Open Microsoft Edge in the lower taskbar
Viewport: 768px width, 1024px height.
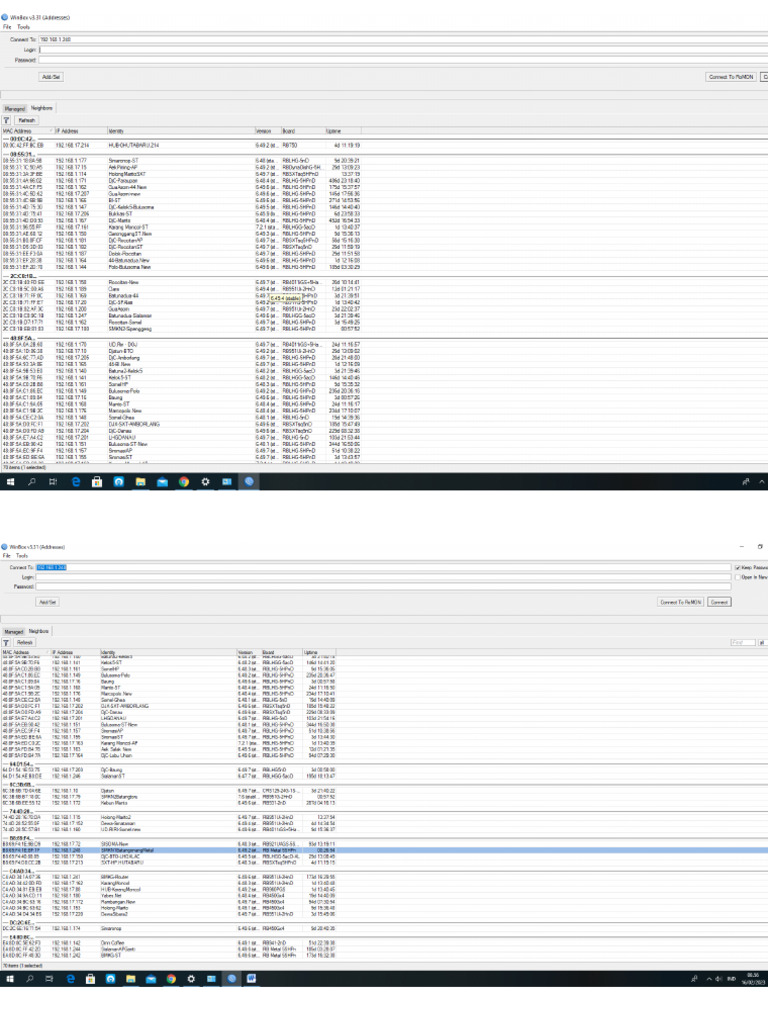pyautogui.click(x=71, y=979)
